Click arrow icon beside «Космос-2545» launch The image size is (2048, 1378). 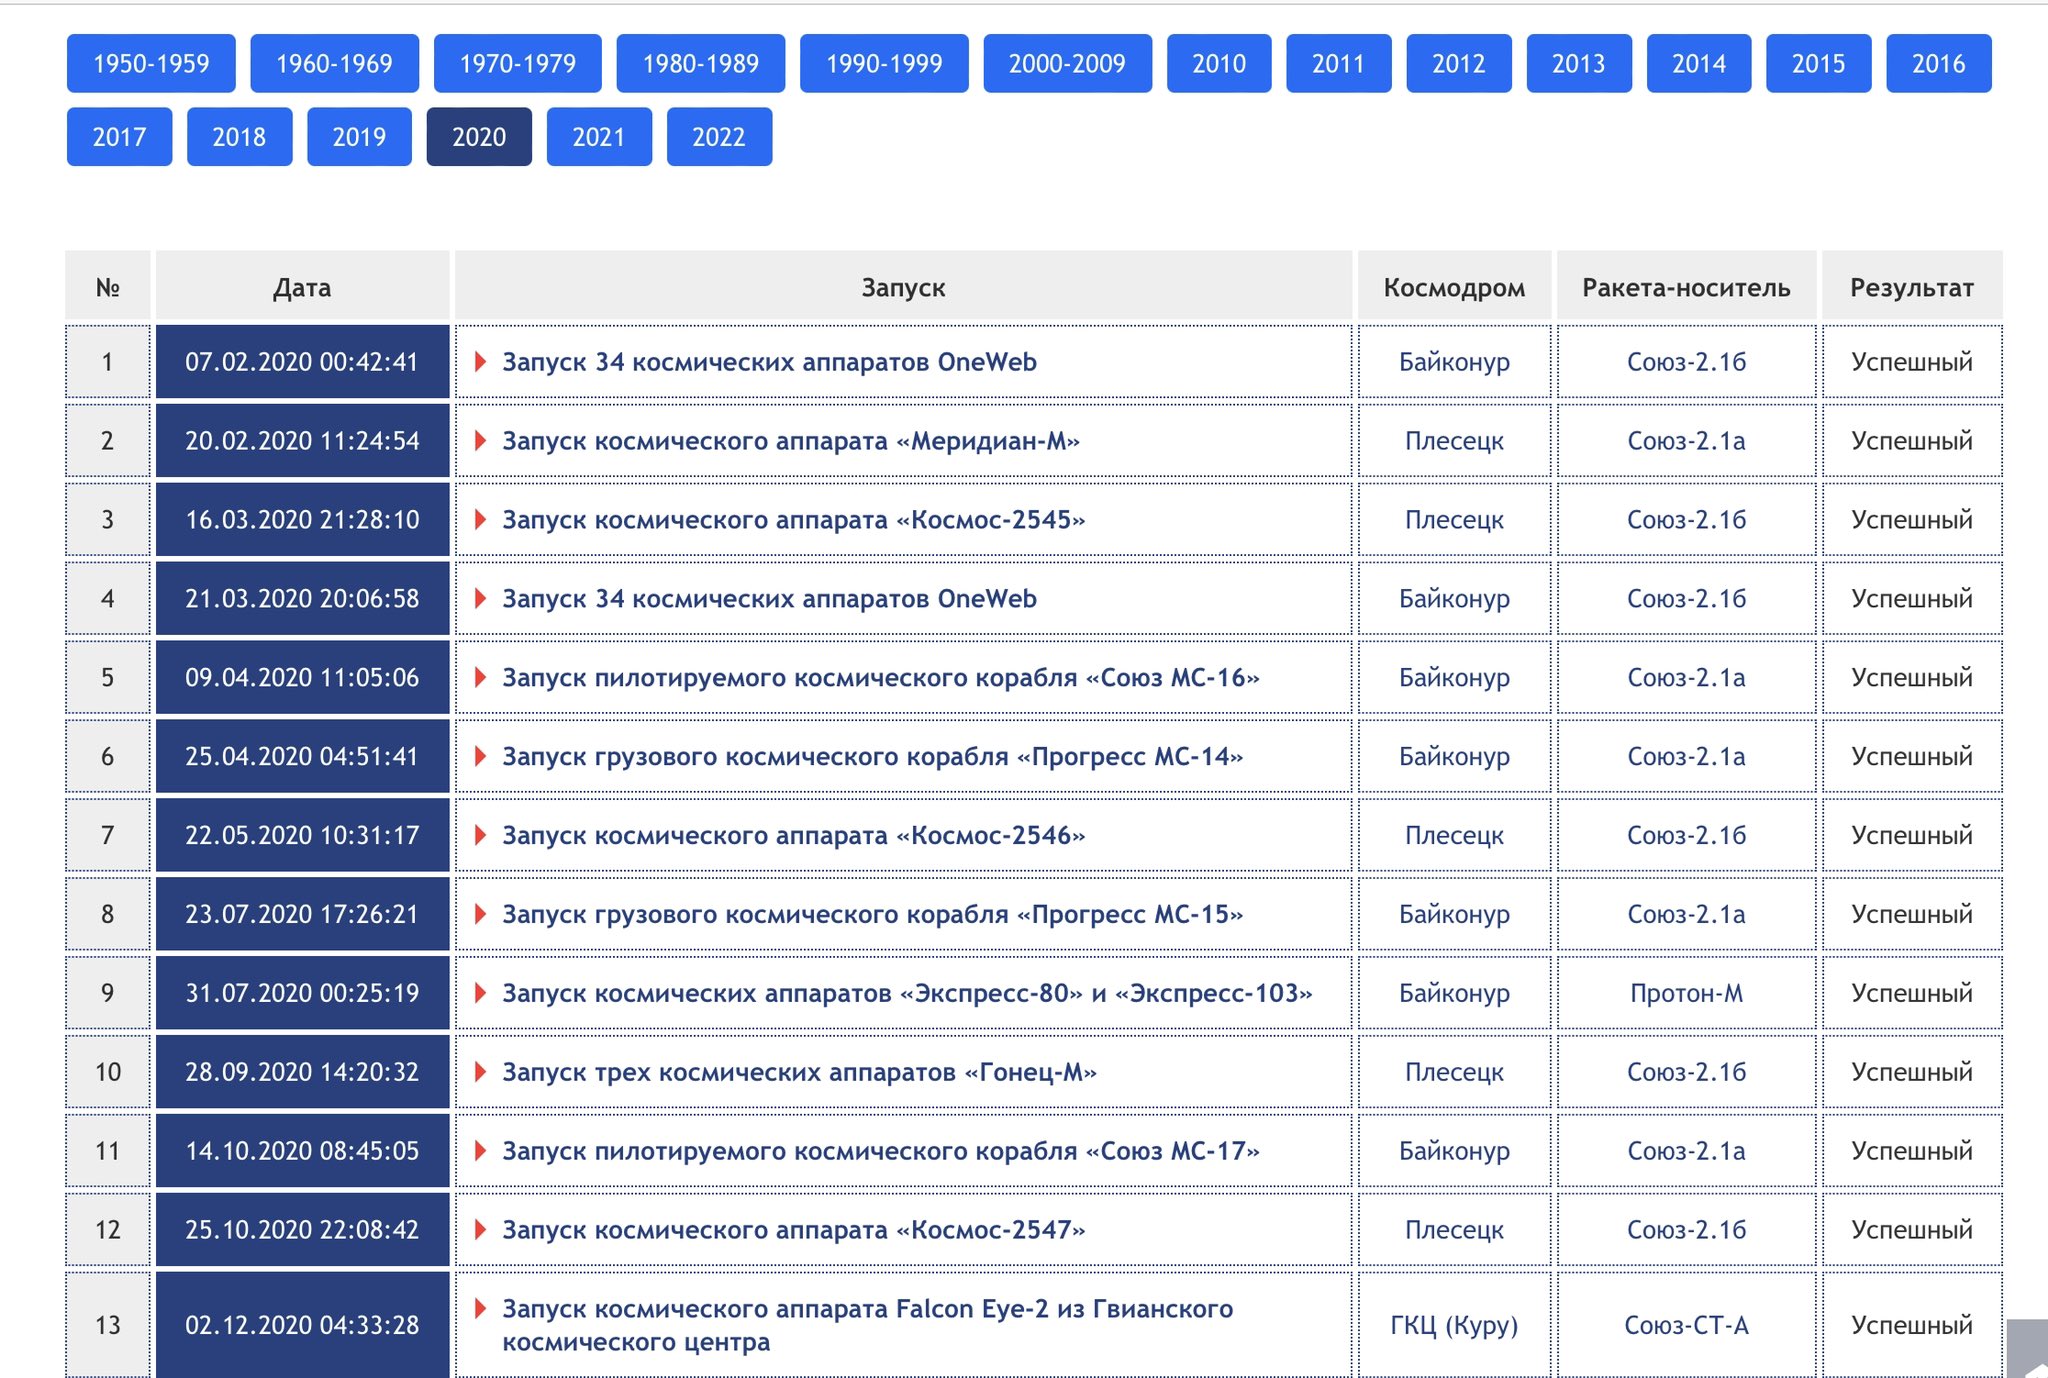(480, 519)
